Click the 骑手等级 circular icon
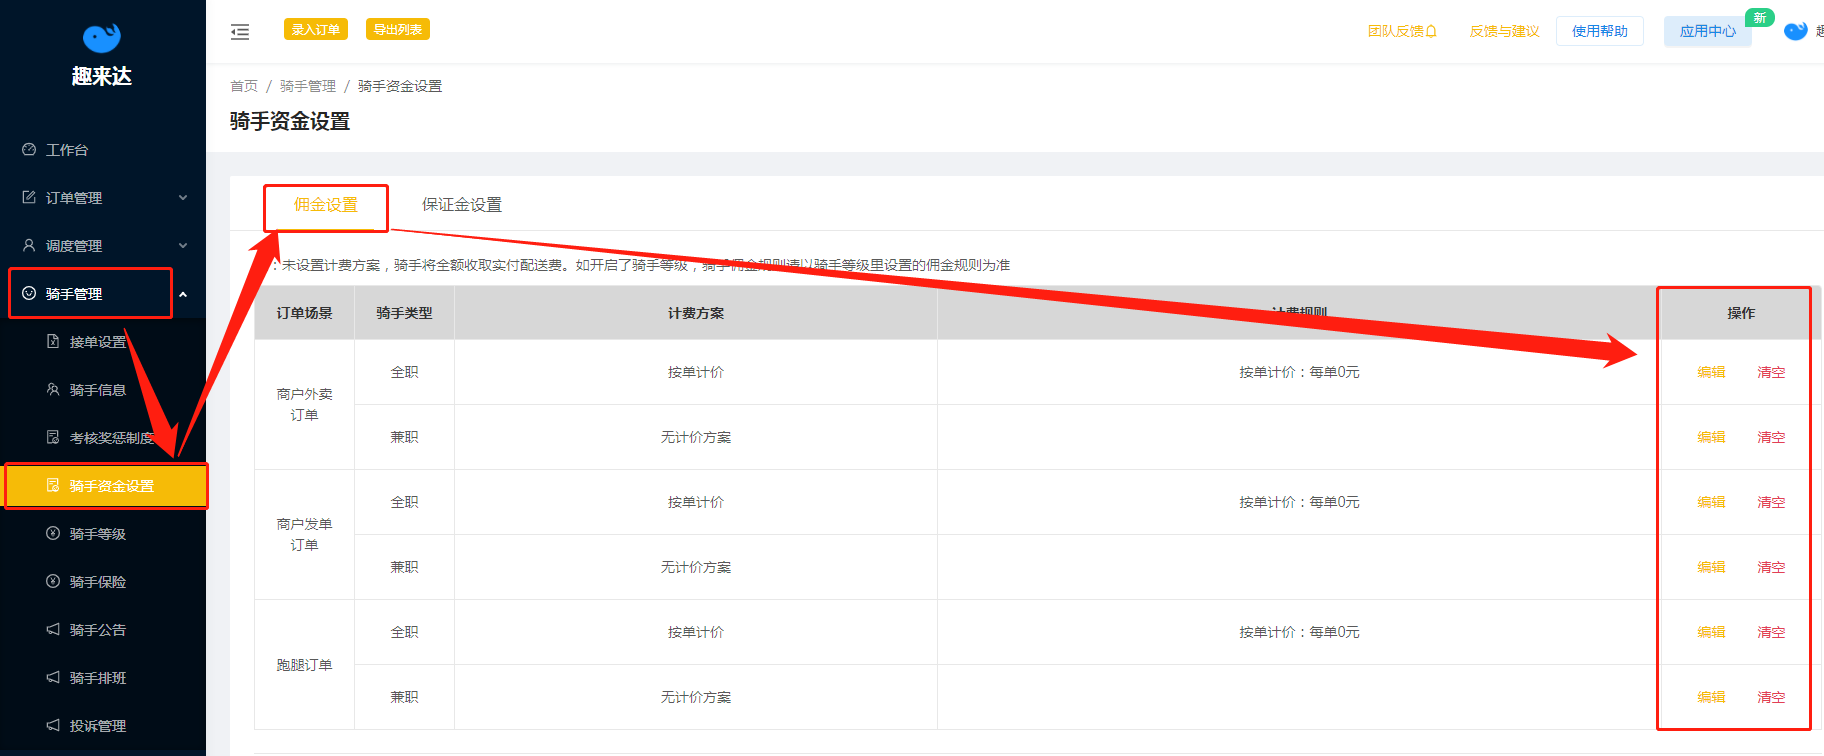This screenshot has height=756, width=1824. pyautogui.click(x=53, y=533)
